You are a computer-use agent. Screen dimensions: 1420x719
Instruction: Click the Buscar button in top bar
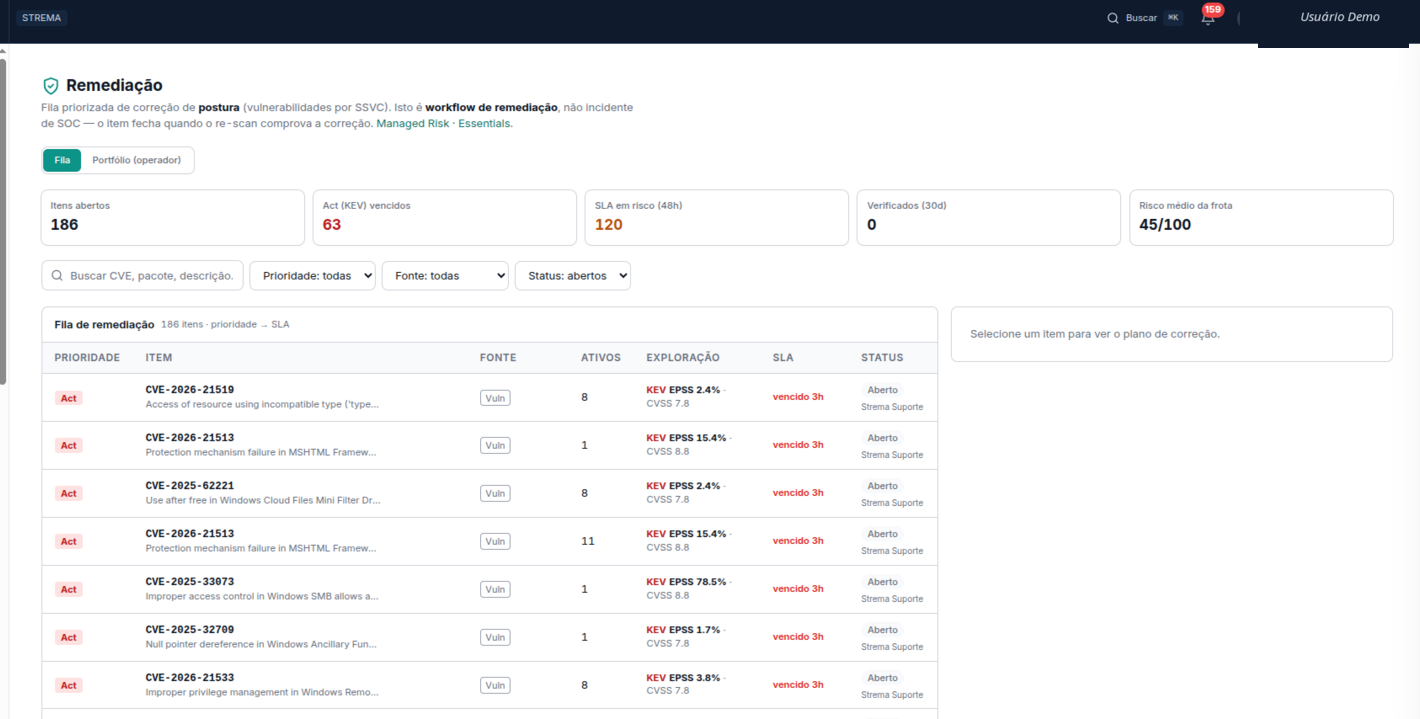click(x=1145, y=18)
